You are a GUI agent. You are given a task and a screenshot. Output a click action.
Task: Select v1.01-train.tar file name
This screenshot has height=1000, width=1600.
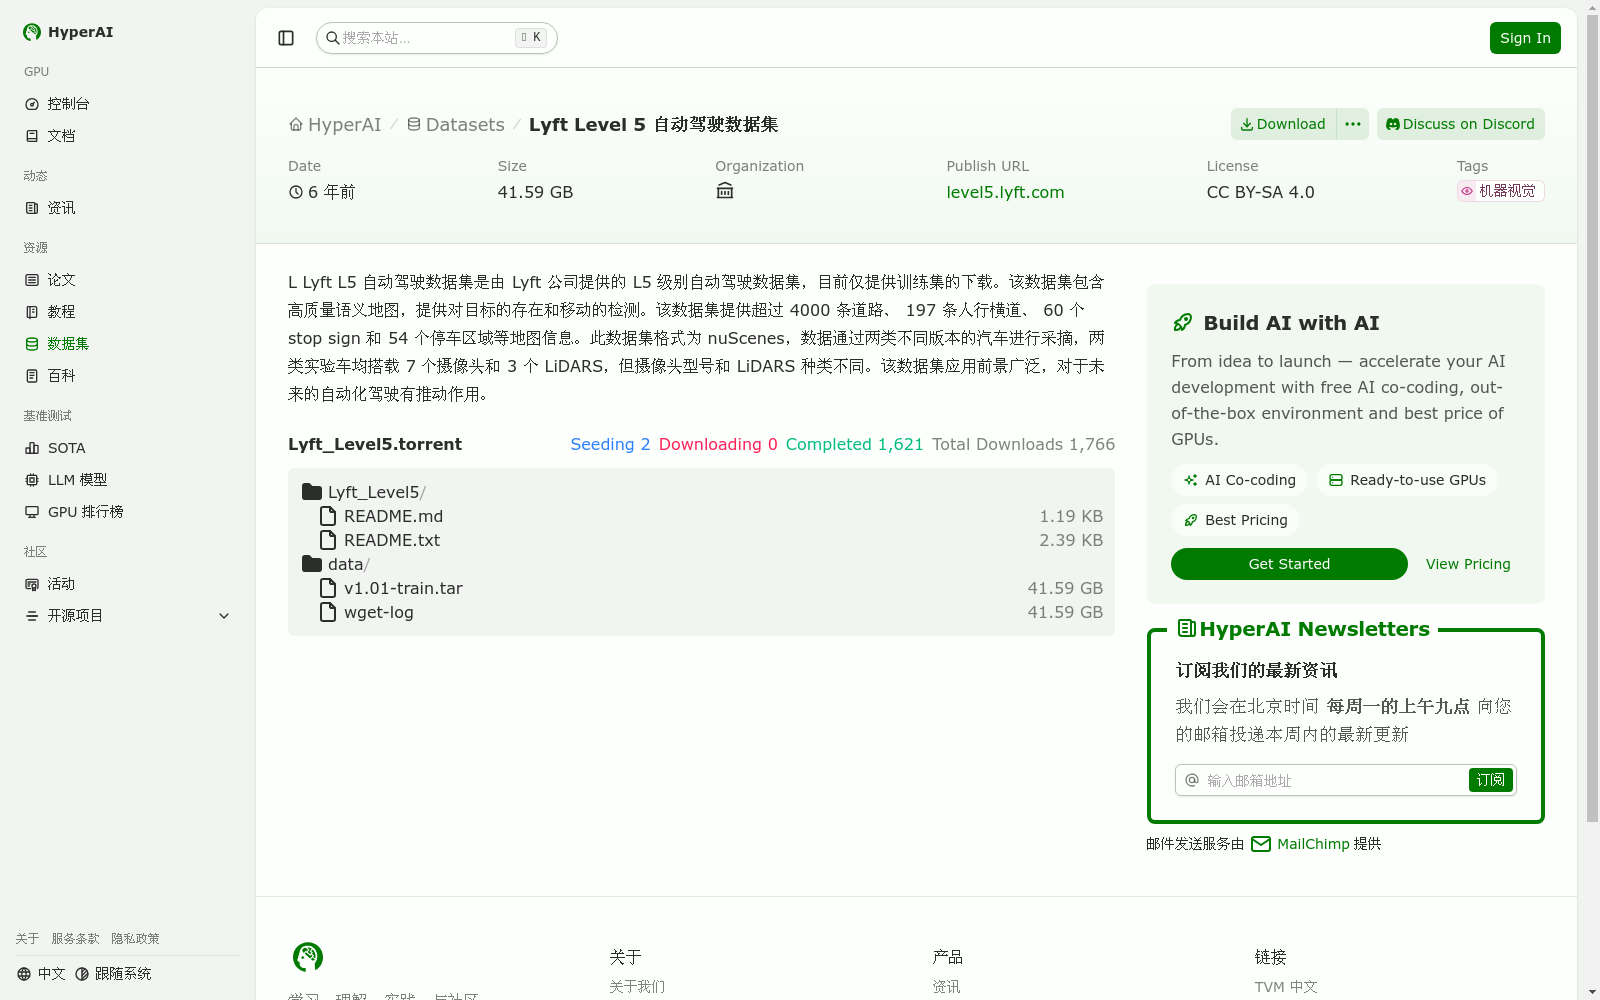(x=403, y=588)
